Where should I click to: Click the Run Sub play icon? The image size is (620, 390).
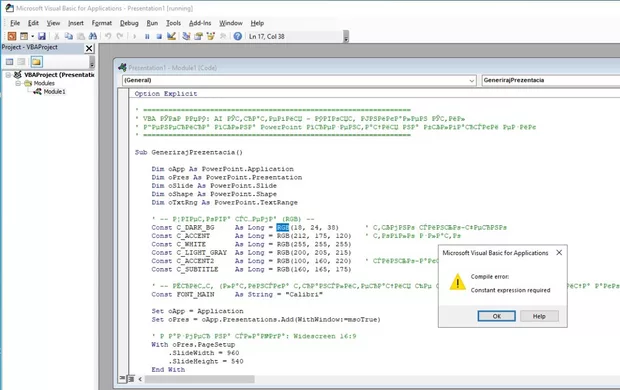134,36
